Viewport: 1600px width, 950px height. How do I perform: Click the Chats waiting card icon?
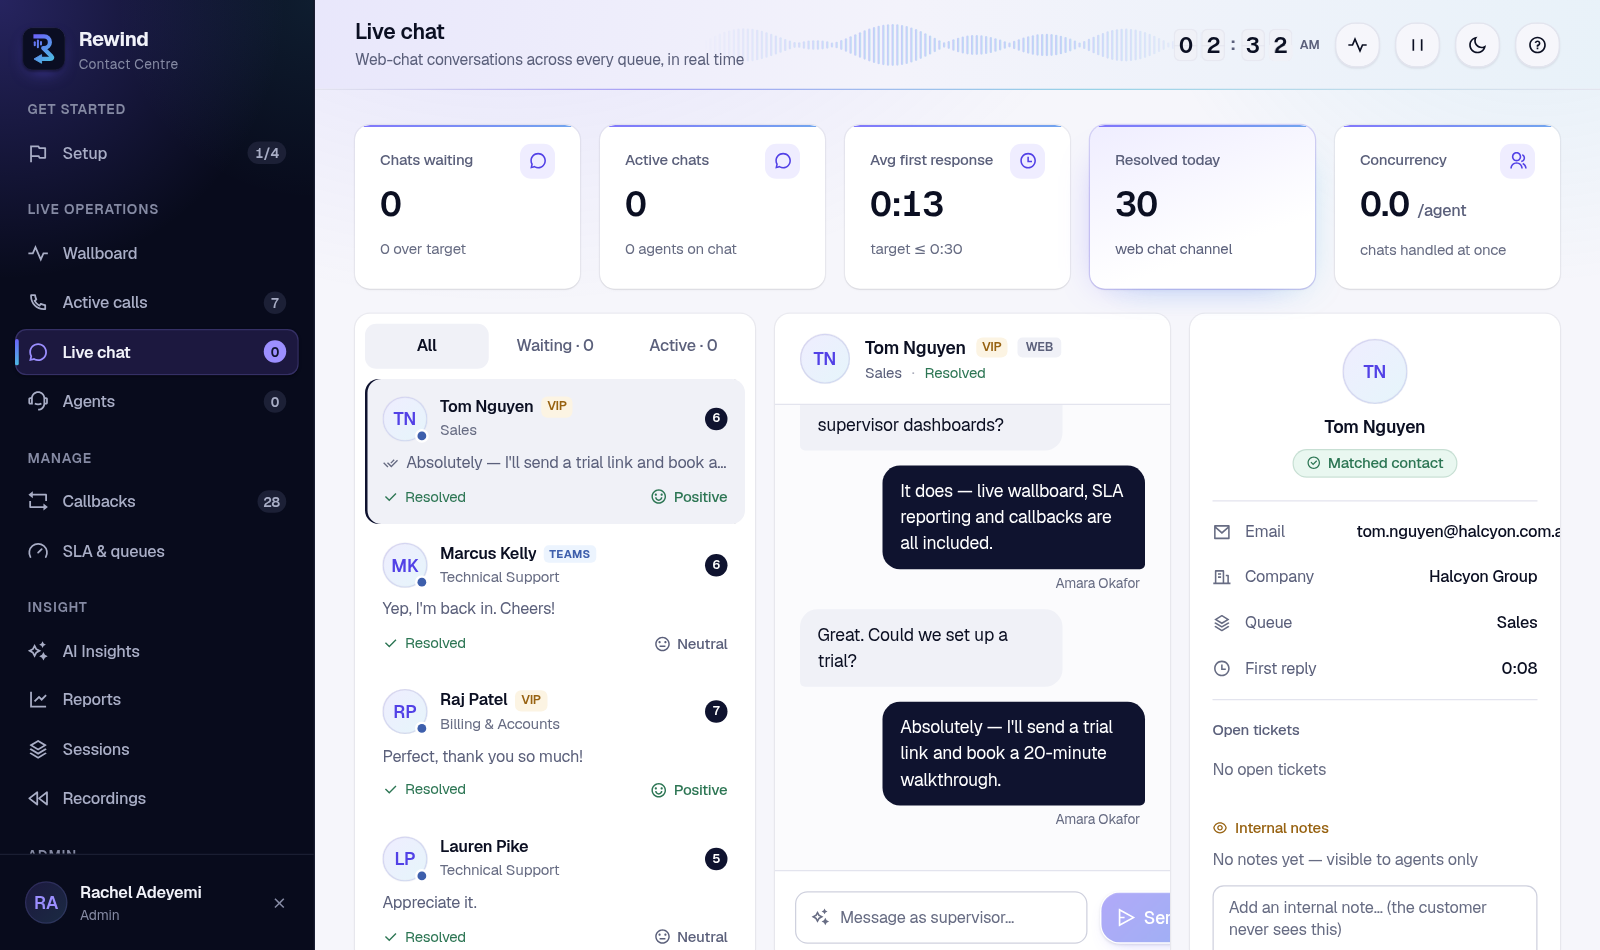[x=537, y=161]
